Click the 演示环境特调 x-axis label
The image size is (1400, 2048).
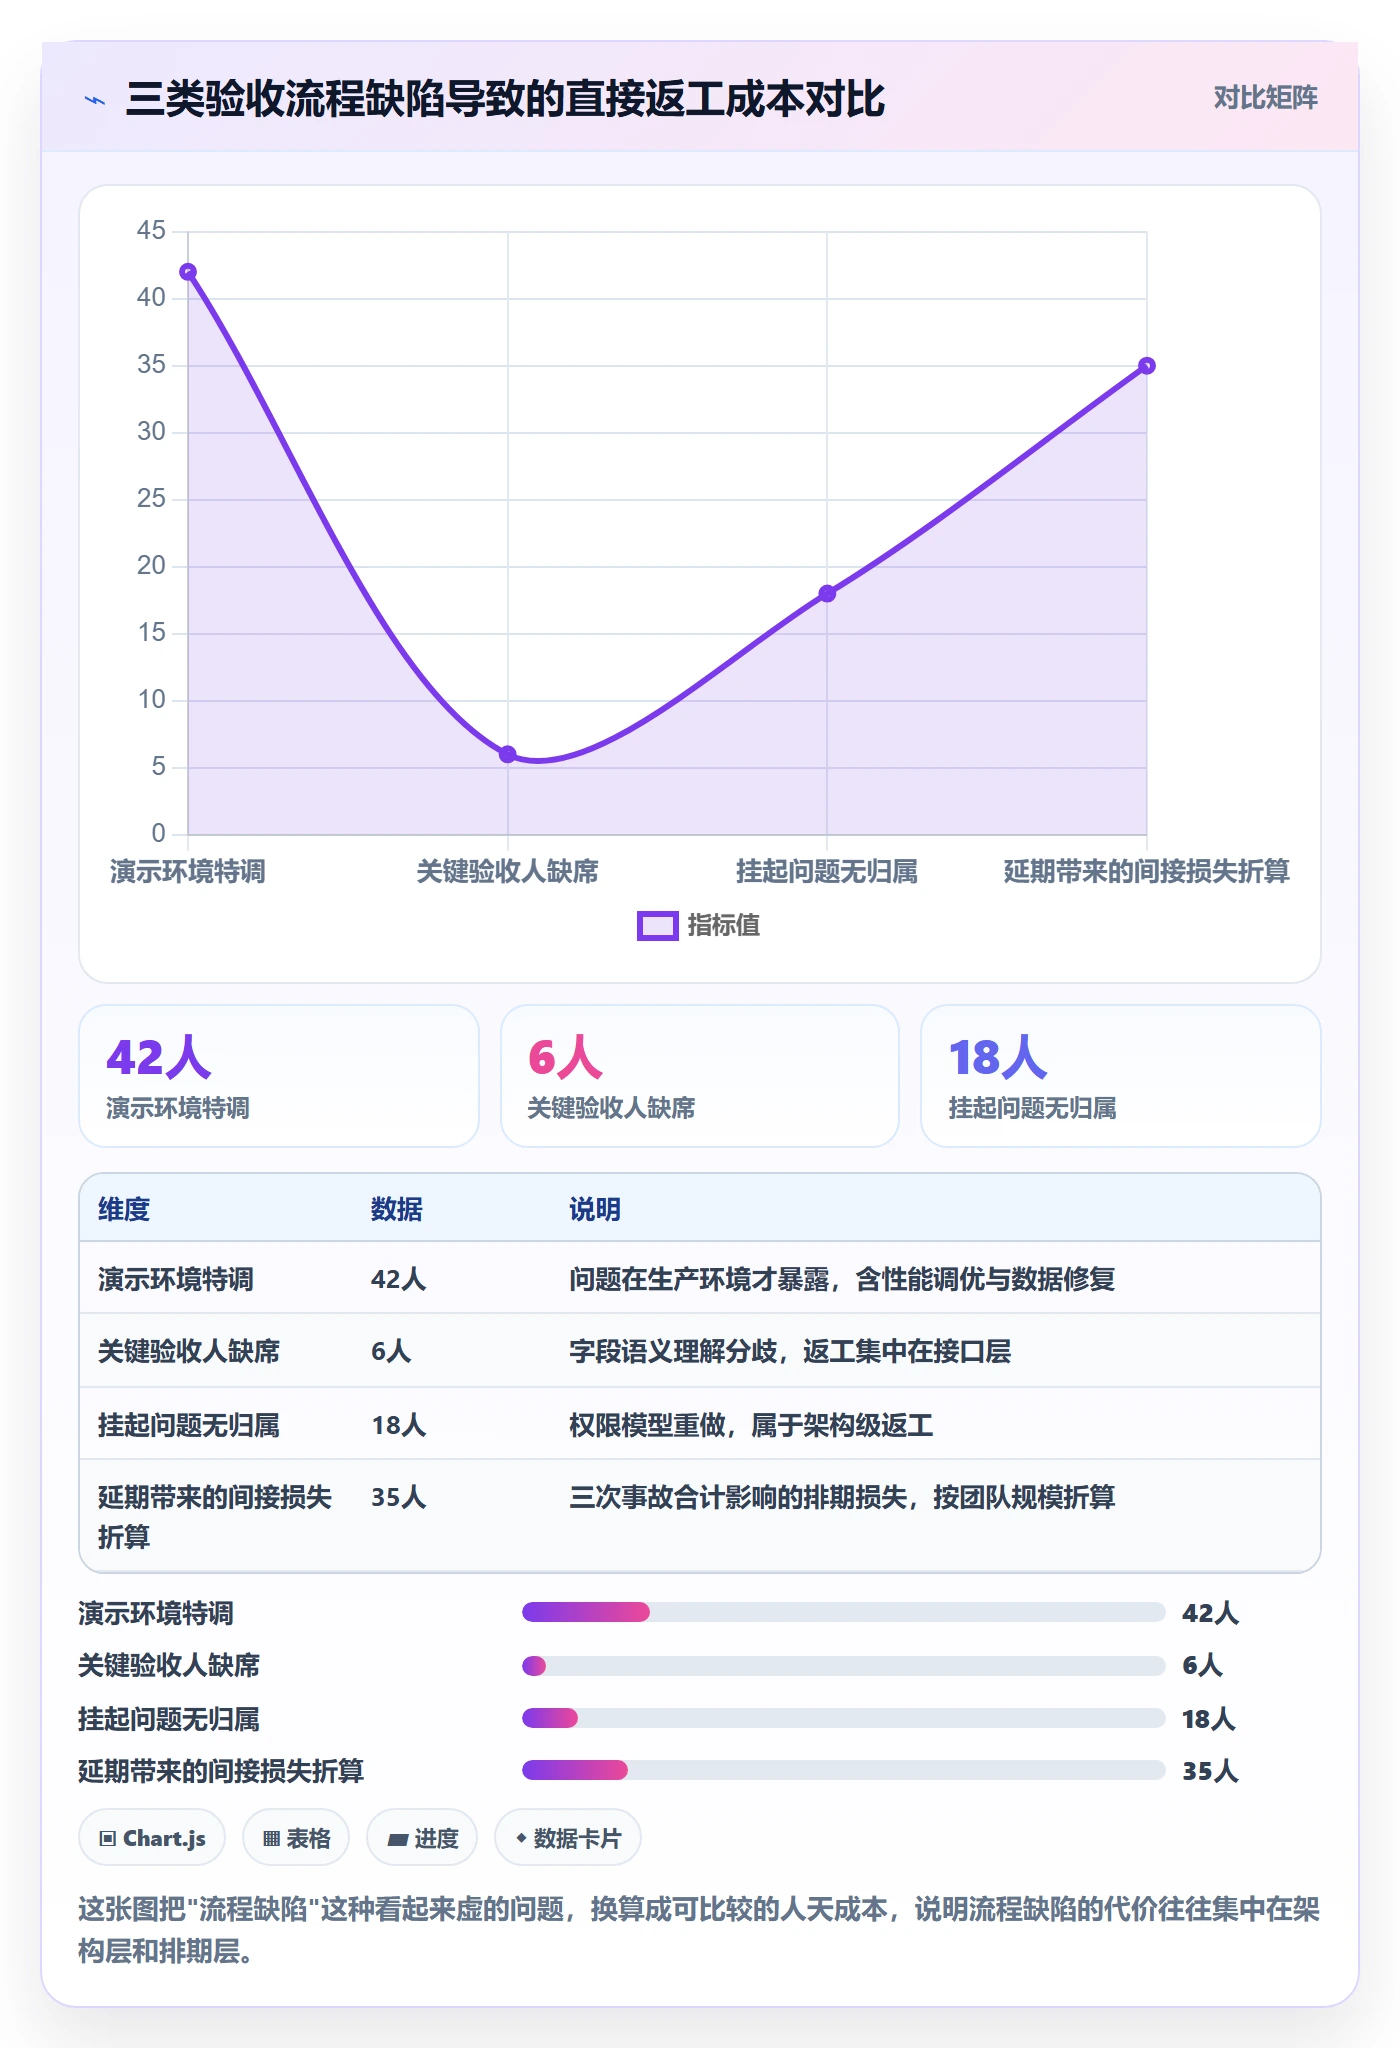188,872
